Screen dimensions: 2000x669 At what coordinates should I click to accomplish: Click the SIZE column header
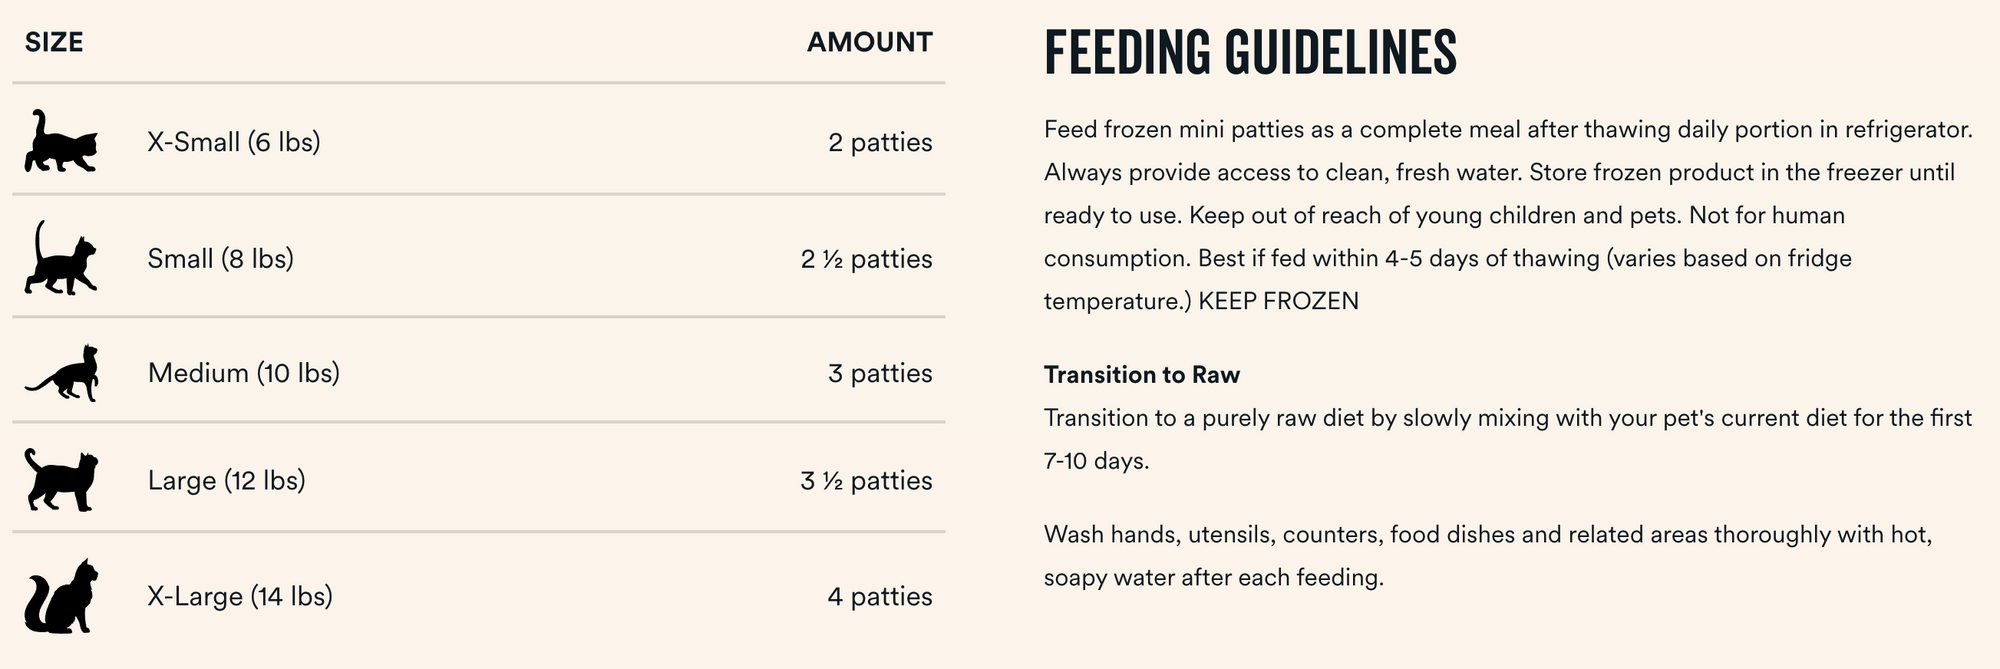pyautogui.click(x=54, y=42)
